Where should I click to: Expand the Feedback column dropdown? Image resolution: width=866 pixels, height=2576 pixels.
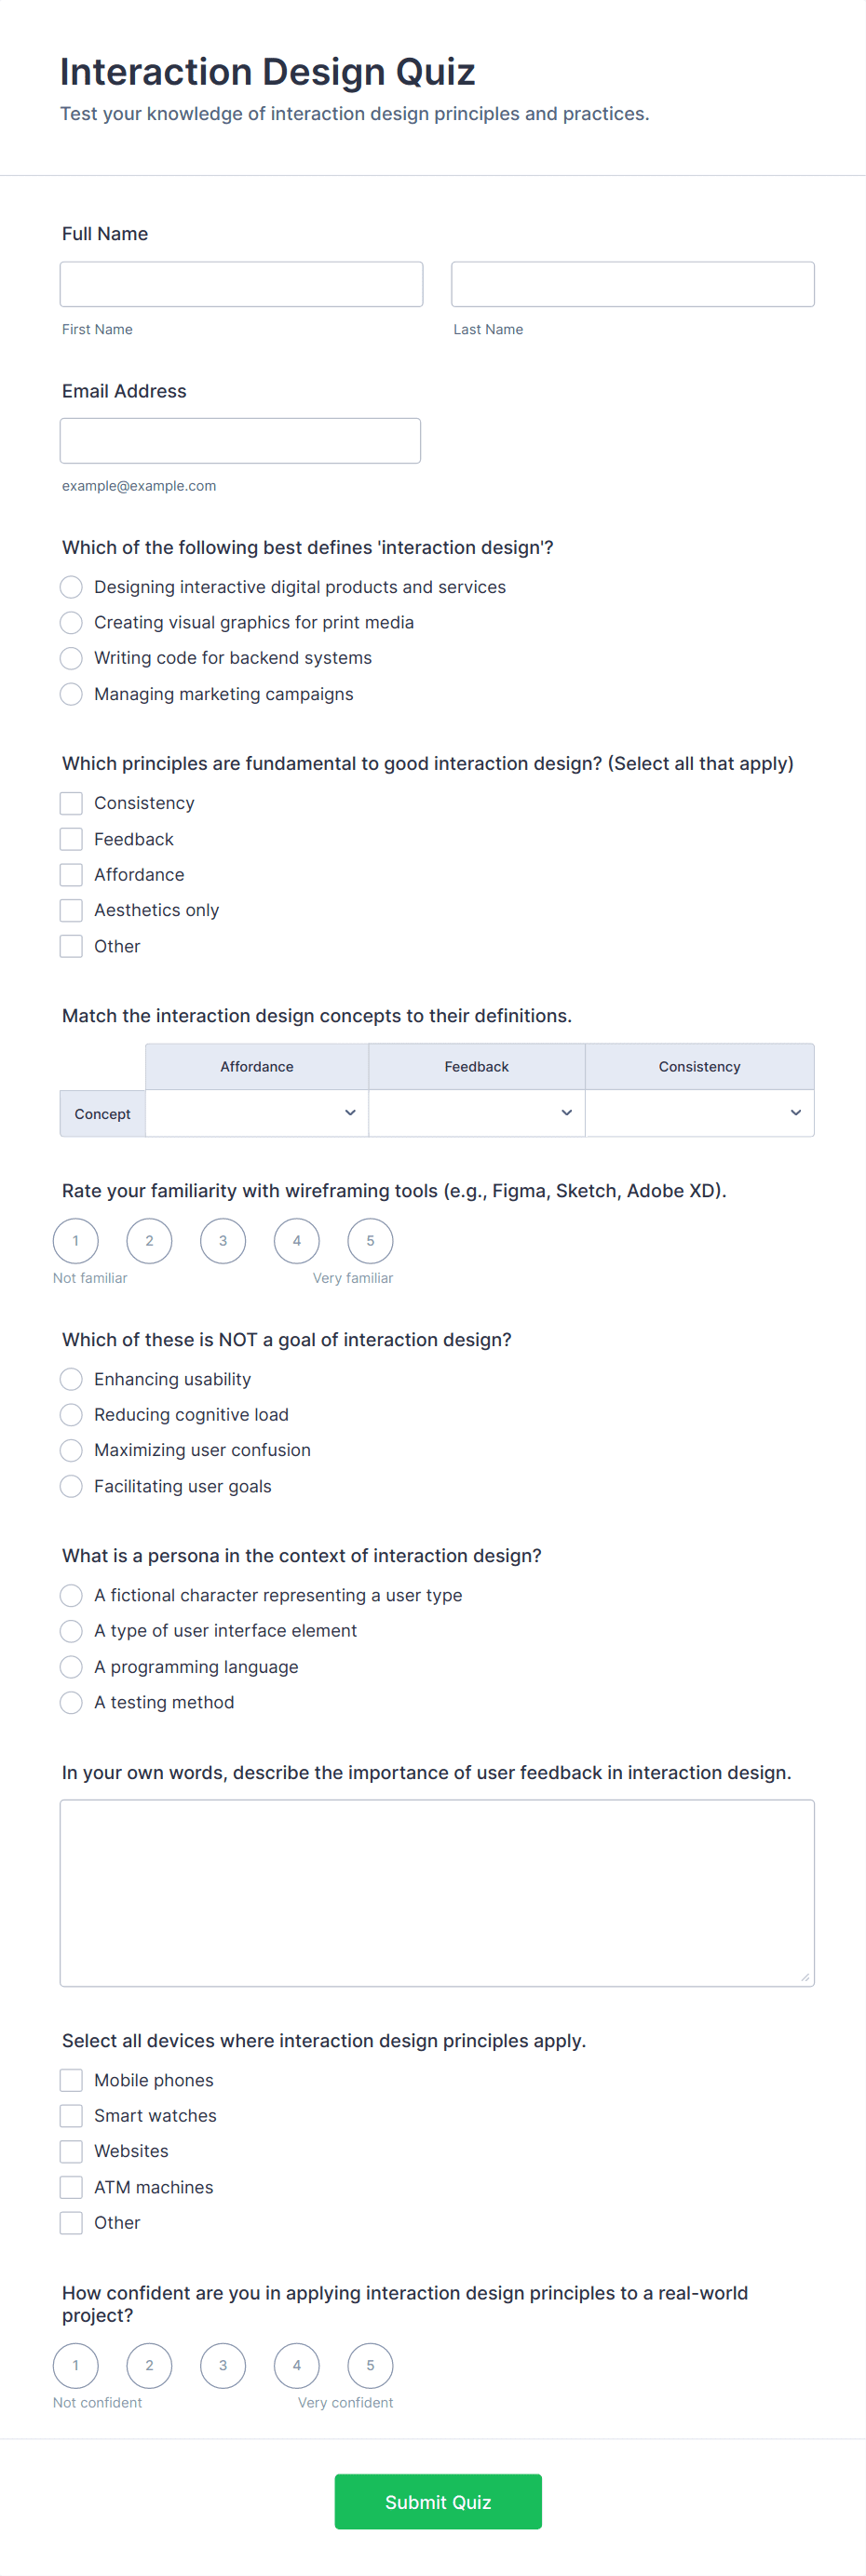(x=476, y=1113)
